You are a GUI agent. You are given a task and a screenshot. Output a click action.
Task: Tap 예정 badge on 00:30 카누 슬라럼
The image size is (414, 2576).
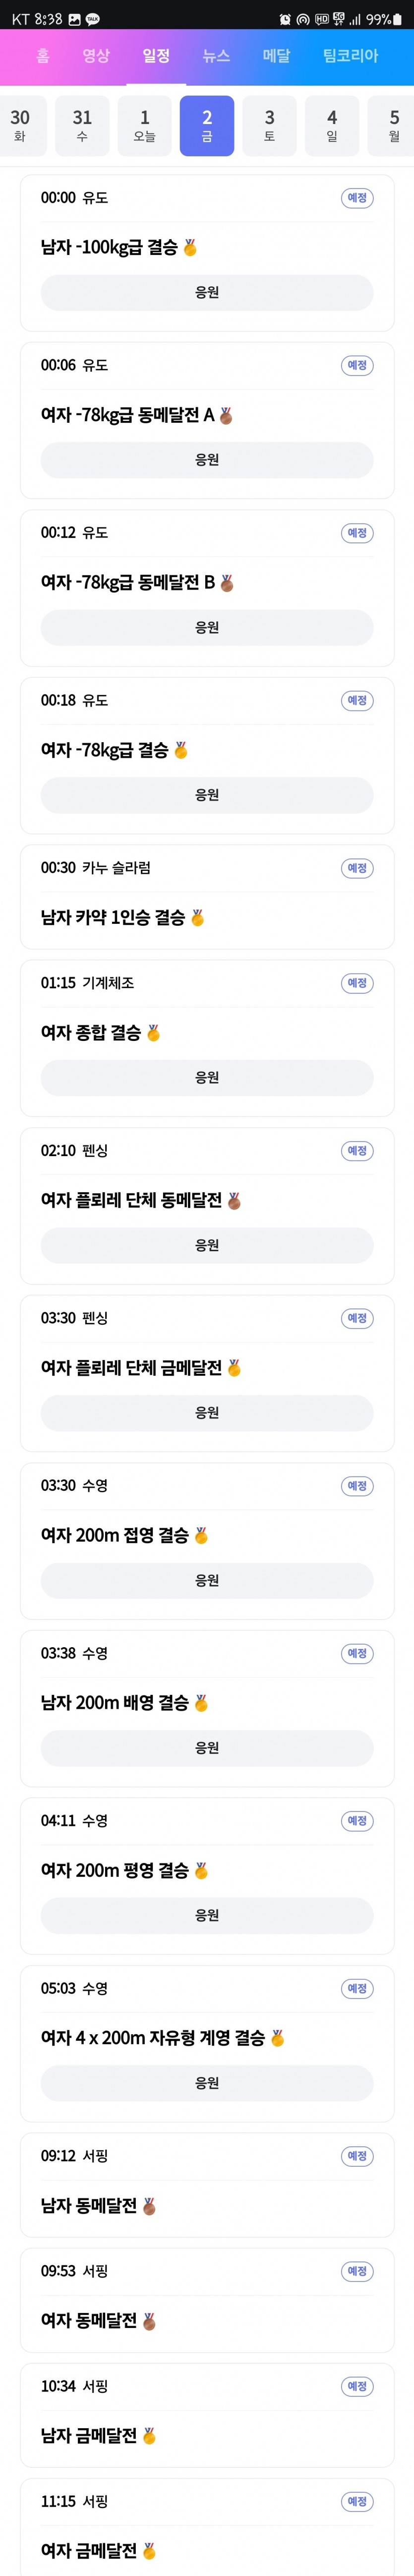357,868
